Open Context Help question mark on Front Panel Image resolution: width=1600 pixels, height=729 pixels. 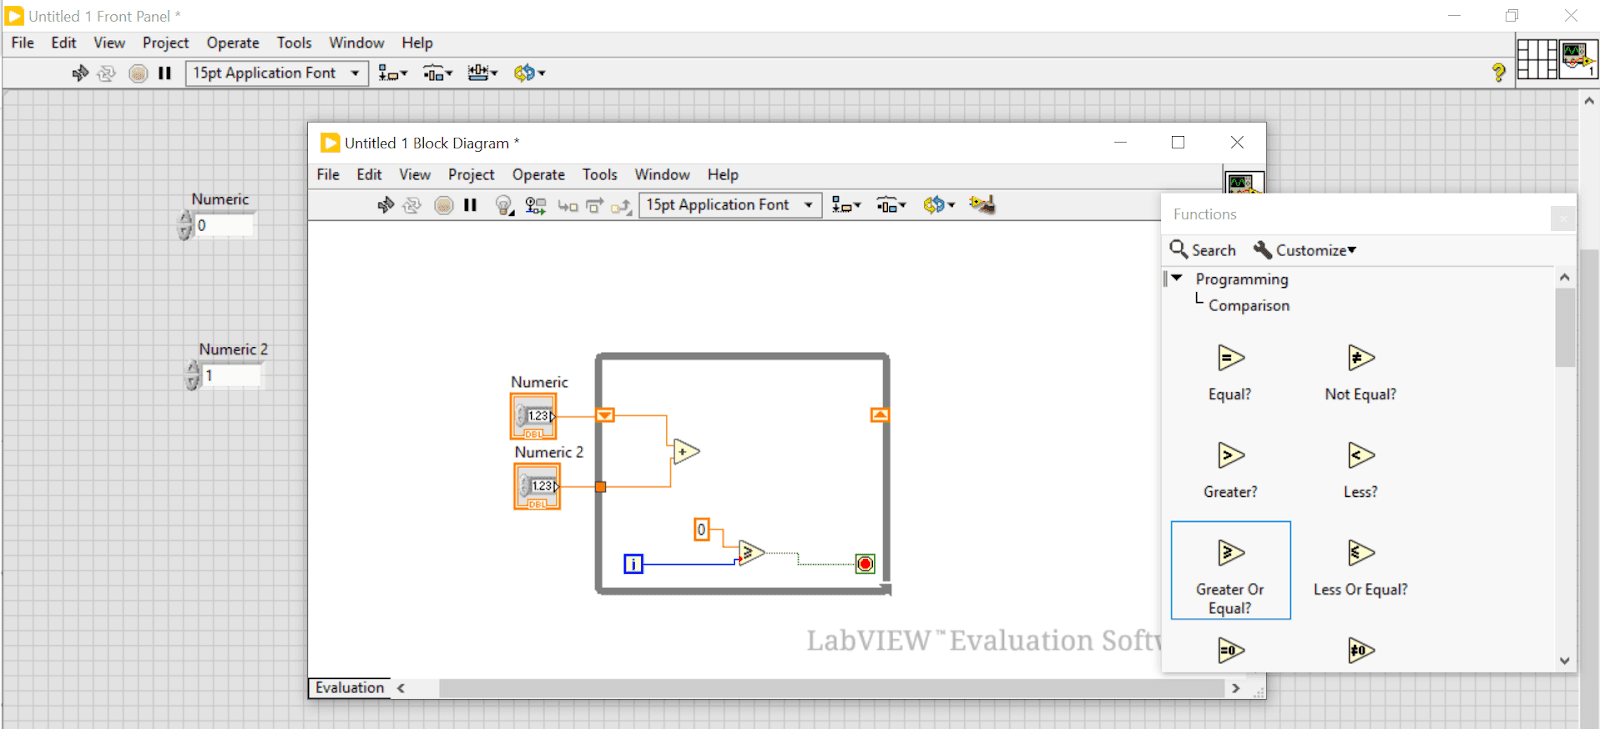1498,72
